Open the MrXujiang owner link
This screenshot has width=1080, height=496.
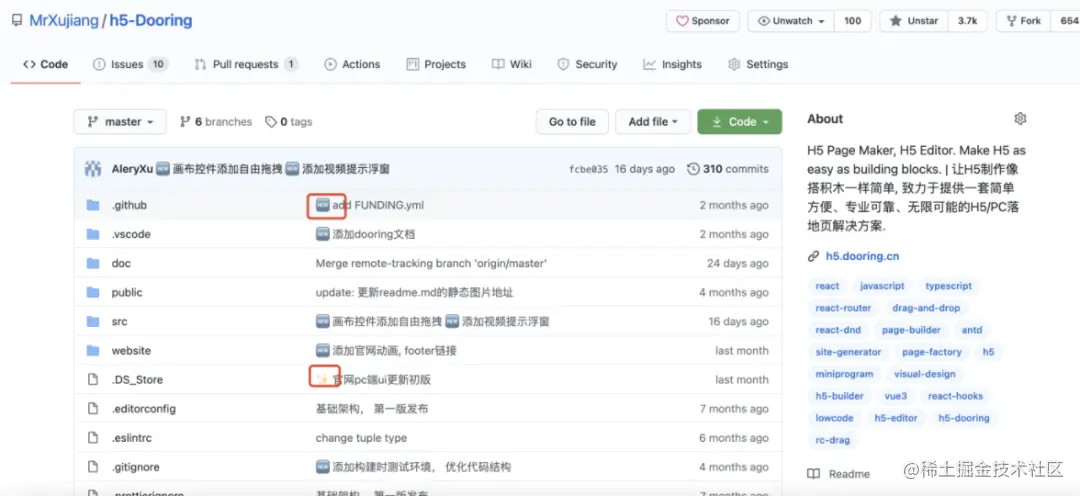click(63, 21)
